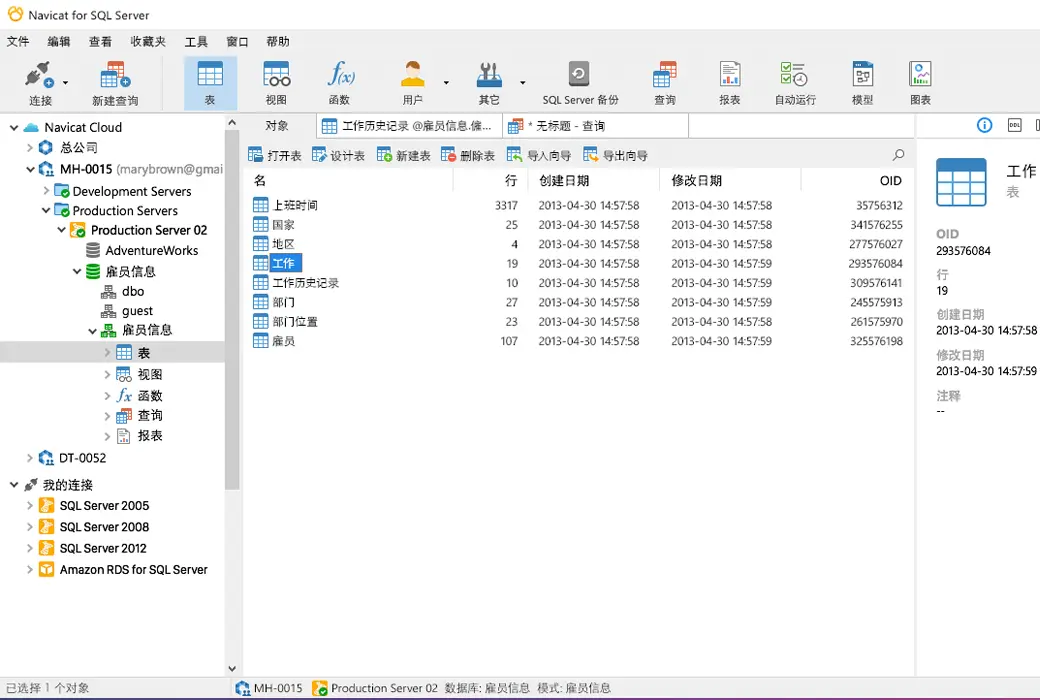Viewport: 1040px width, 700px height.
Task: Click 新建表 new table button
Action: click(403, 155)
